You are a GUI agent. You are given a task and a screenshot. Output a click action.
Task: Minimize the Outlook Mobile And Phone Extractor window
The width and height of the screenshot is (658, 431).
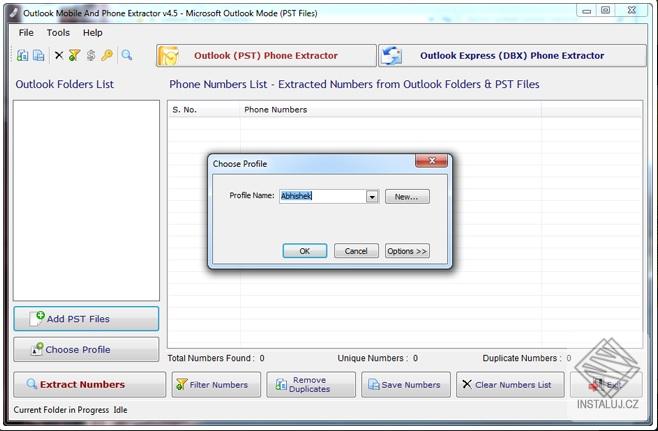pos(587,11)
